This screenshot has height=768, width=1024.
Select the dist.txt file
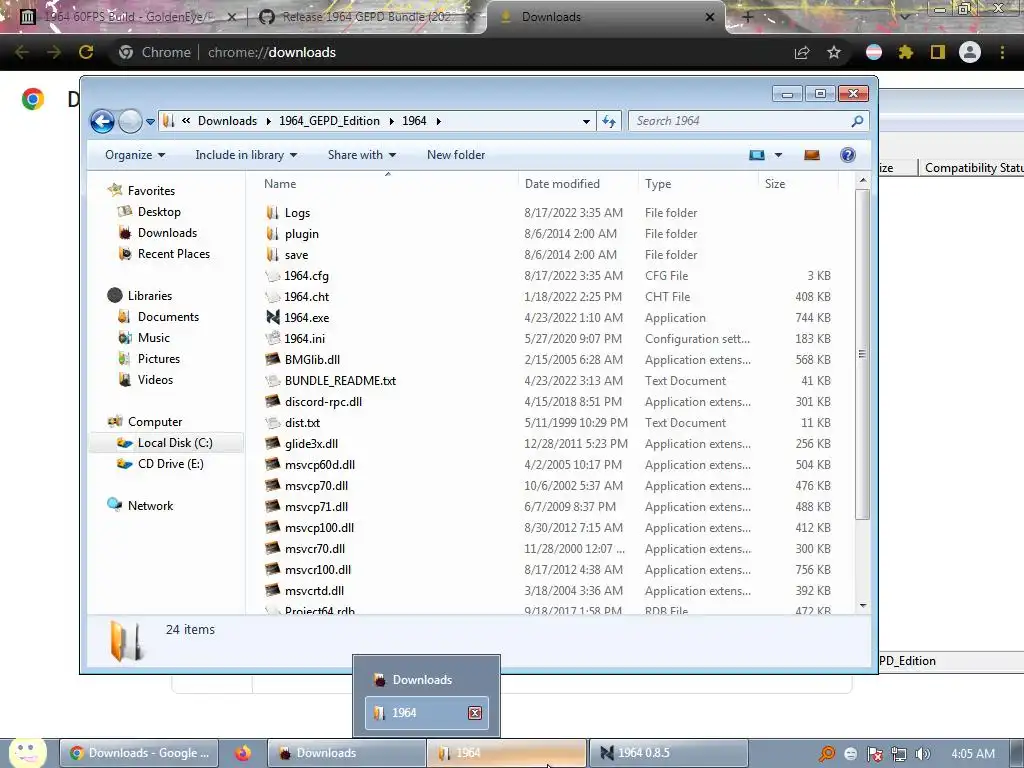(302, 423)
